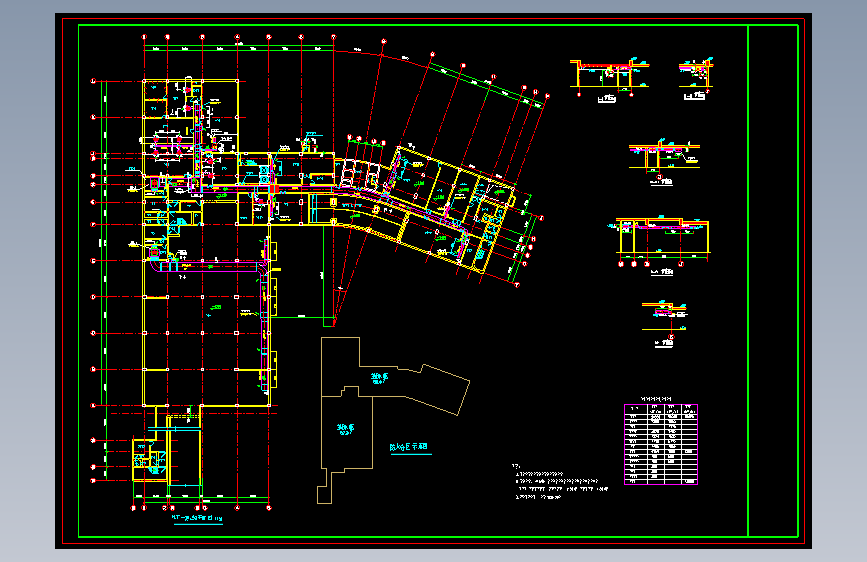867x562 pixels.
Task: Select the magenta-bordered data table
Action: (x=661, y=444)
